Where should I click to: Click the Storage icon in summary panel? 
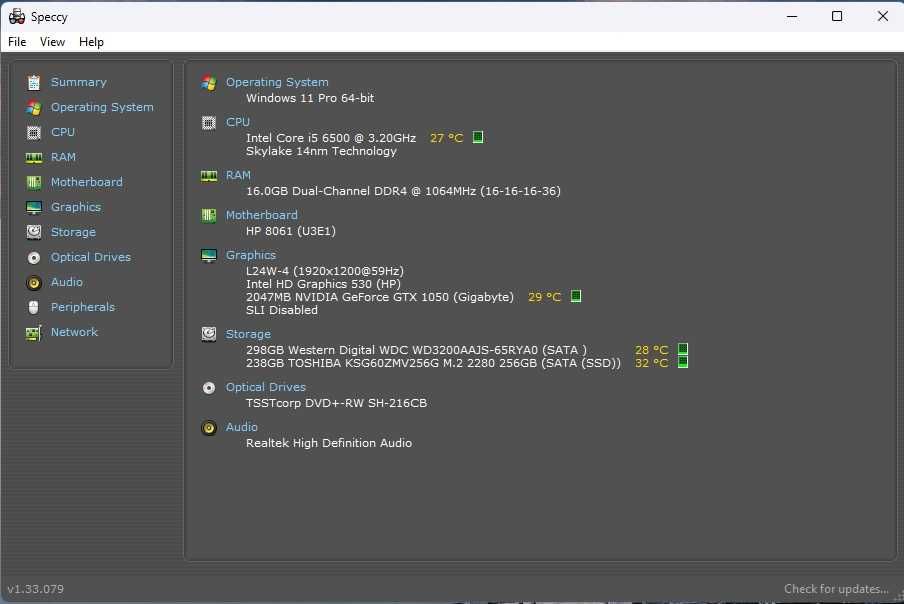coord(209,334)
